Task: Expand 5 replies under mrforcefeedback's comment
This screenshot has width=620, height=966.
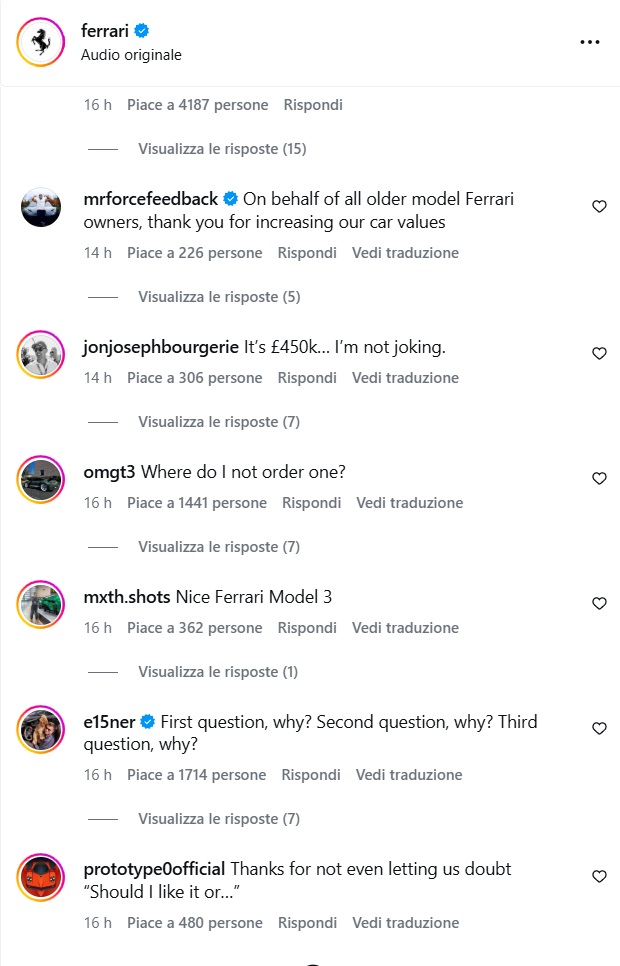Action: [x=219, y=297]
